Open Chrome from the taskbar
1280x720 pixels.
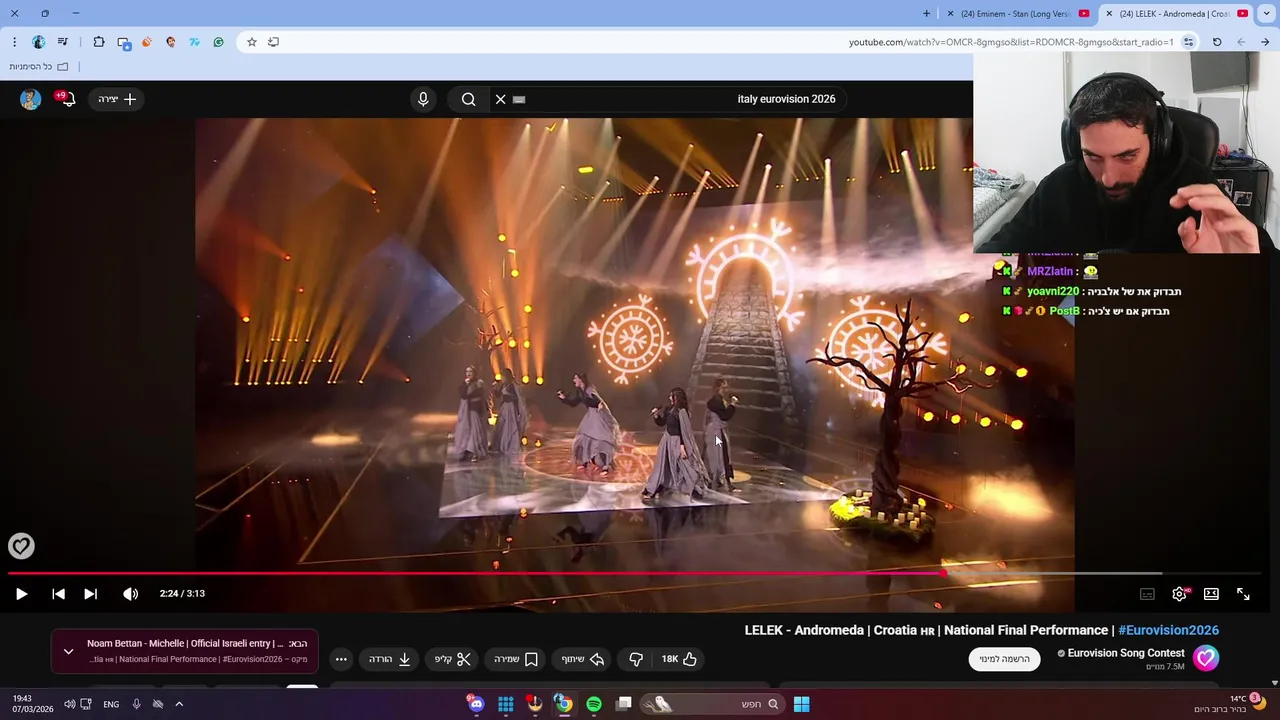[564, 704]
